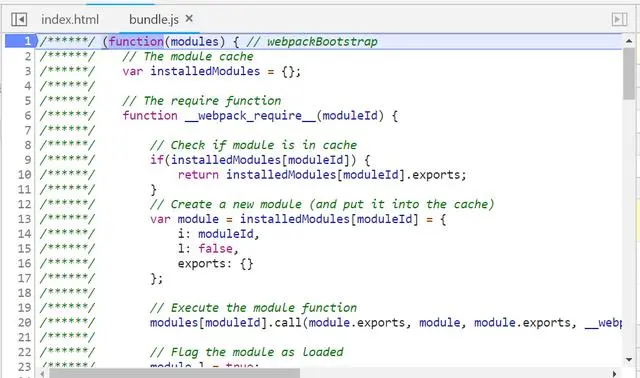The height and width of the screenshot is (378, 640).
Task: Click 'modules[moduleId].call' on line 20
Action: pos(225,322)
